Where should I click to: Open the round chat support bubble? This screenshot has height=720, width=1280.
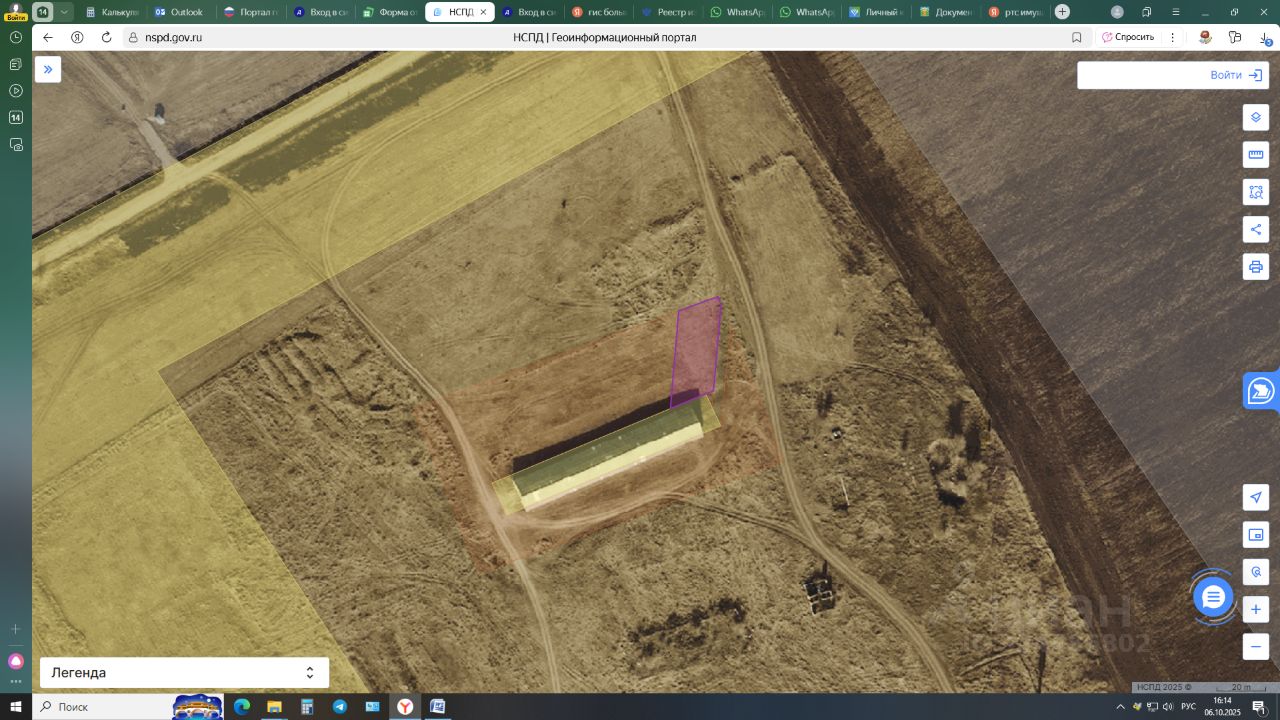[1213, 597]
